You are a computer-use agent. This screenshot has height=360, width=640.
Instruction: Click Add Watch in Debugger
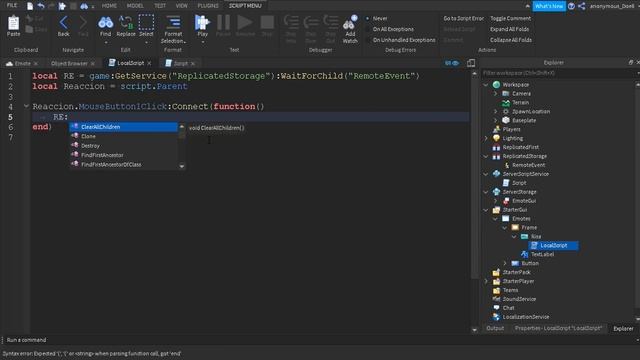[350, 29]
